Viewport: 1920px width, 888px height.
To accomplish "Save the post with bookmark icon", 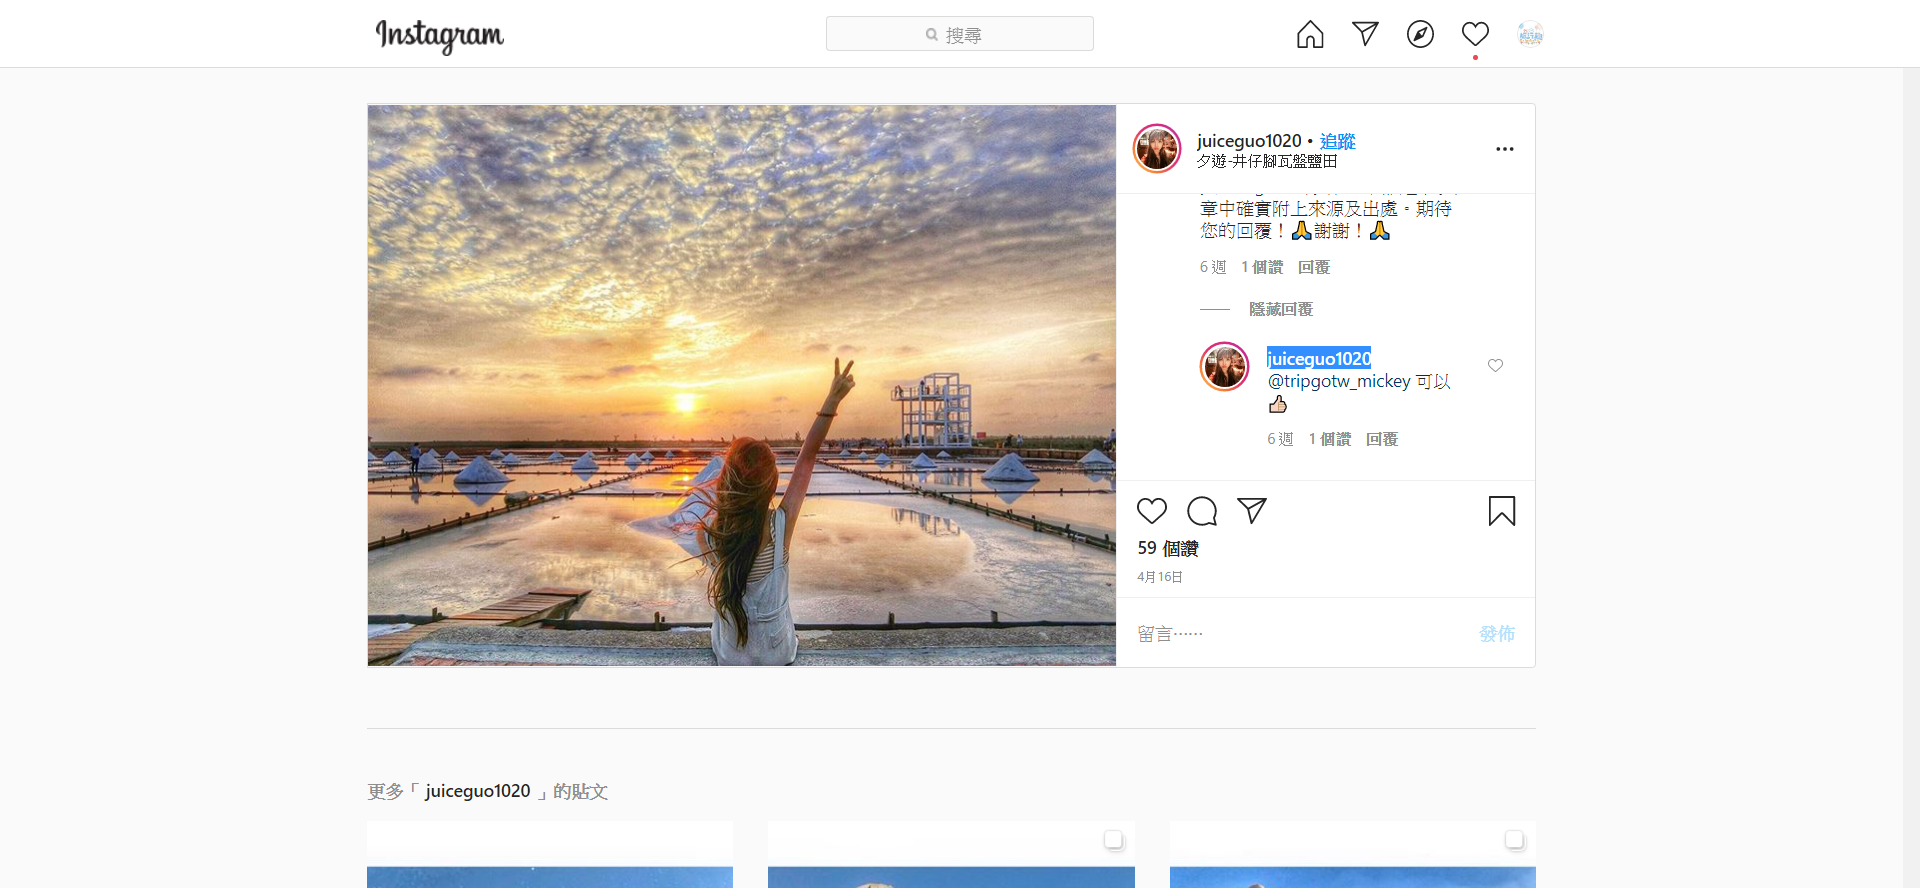I will (1501, 511).
